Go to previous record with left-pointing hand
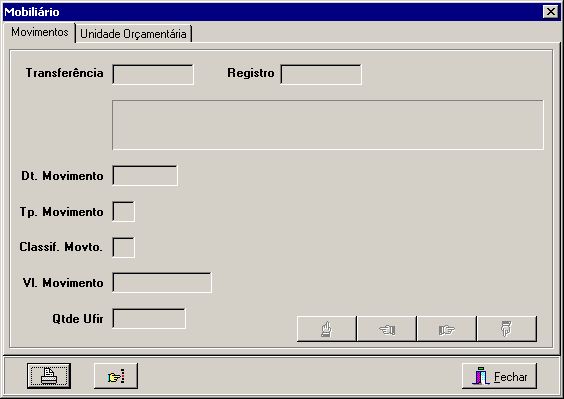This screenshot has width=564, height=399. [x=387, y=329]
